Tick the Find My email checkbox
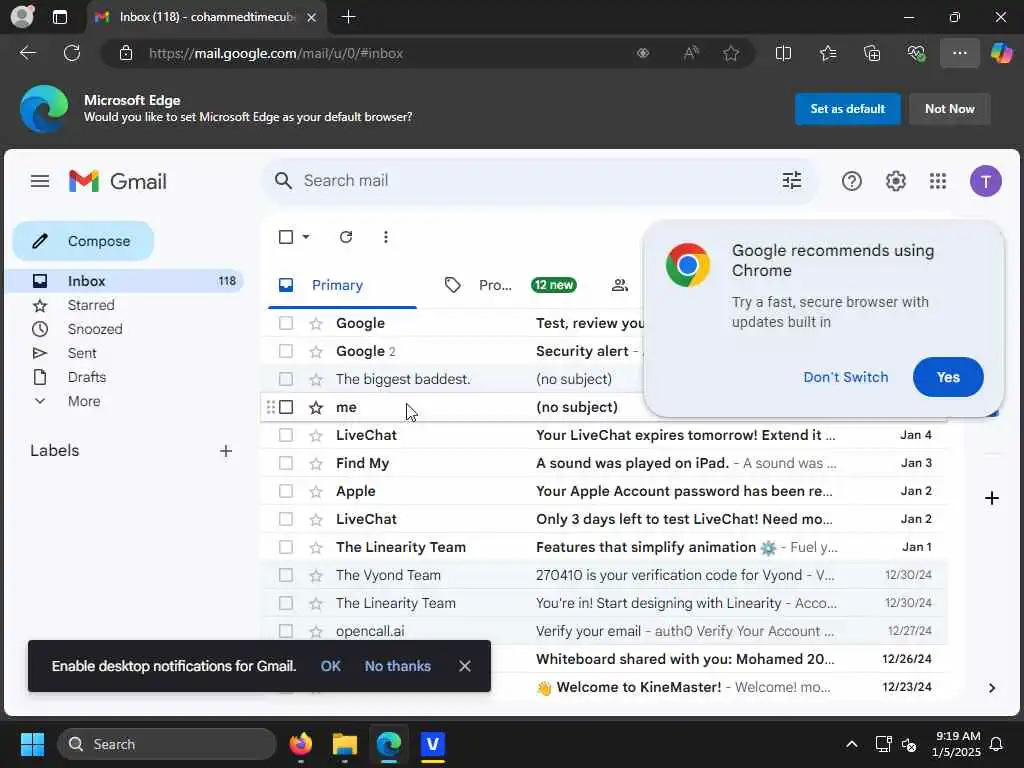 click(286, 464)
